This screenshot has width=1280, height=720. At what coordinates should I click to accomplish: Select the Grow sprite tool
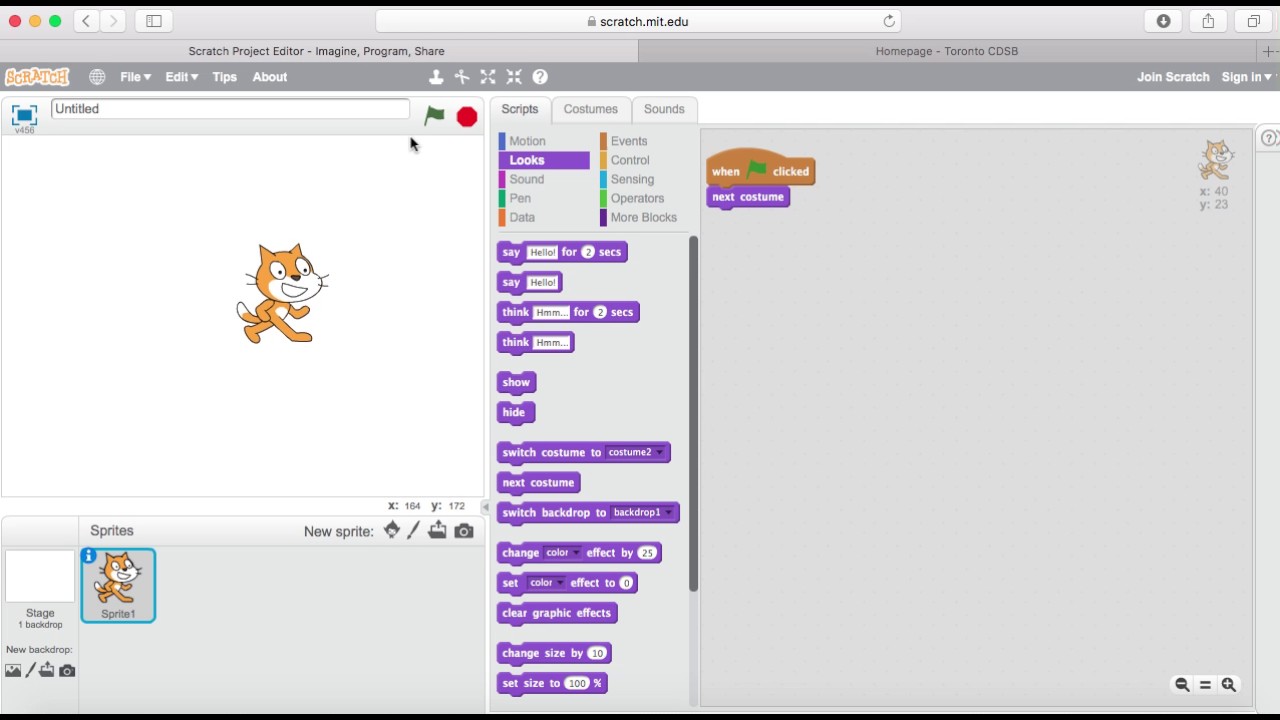488,77
